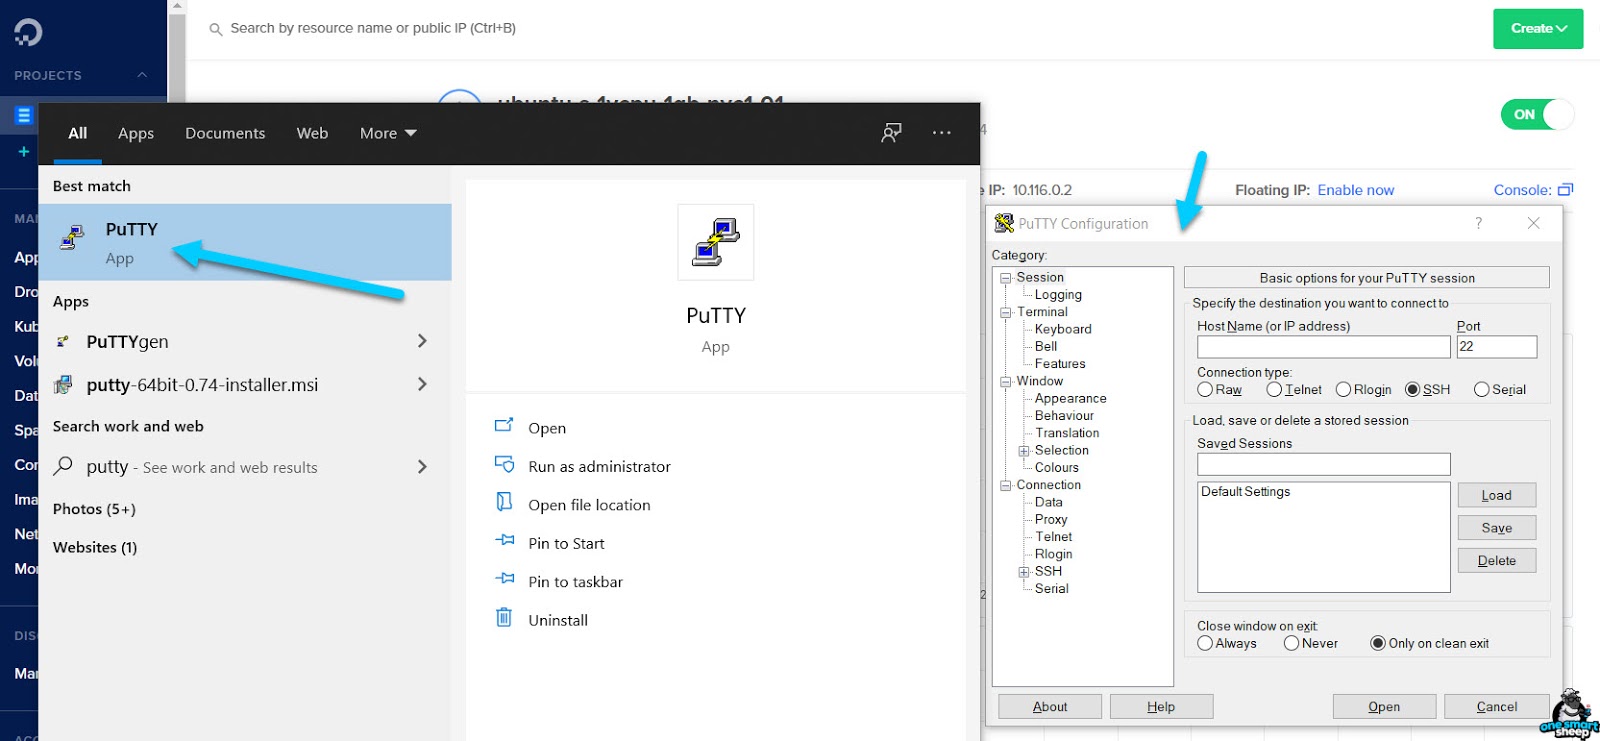This screenshot has width=1600, height=741.
Task: Select the SSH connection type
Action: tap(1413, 390)
